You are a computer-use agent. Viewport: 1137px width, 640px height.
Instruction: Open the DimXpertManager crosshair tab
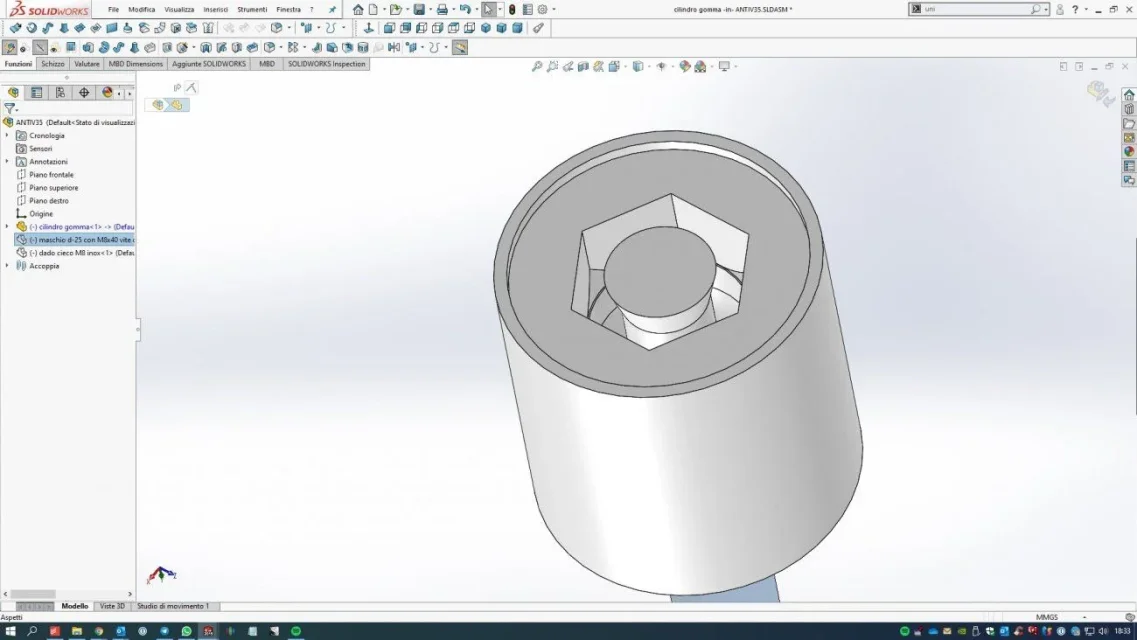[x=84, y=93]
